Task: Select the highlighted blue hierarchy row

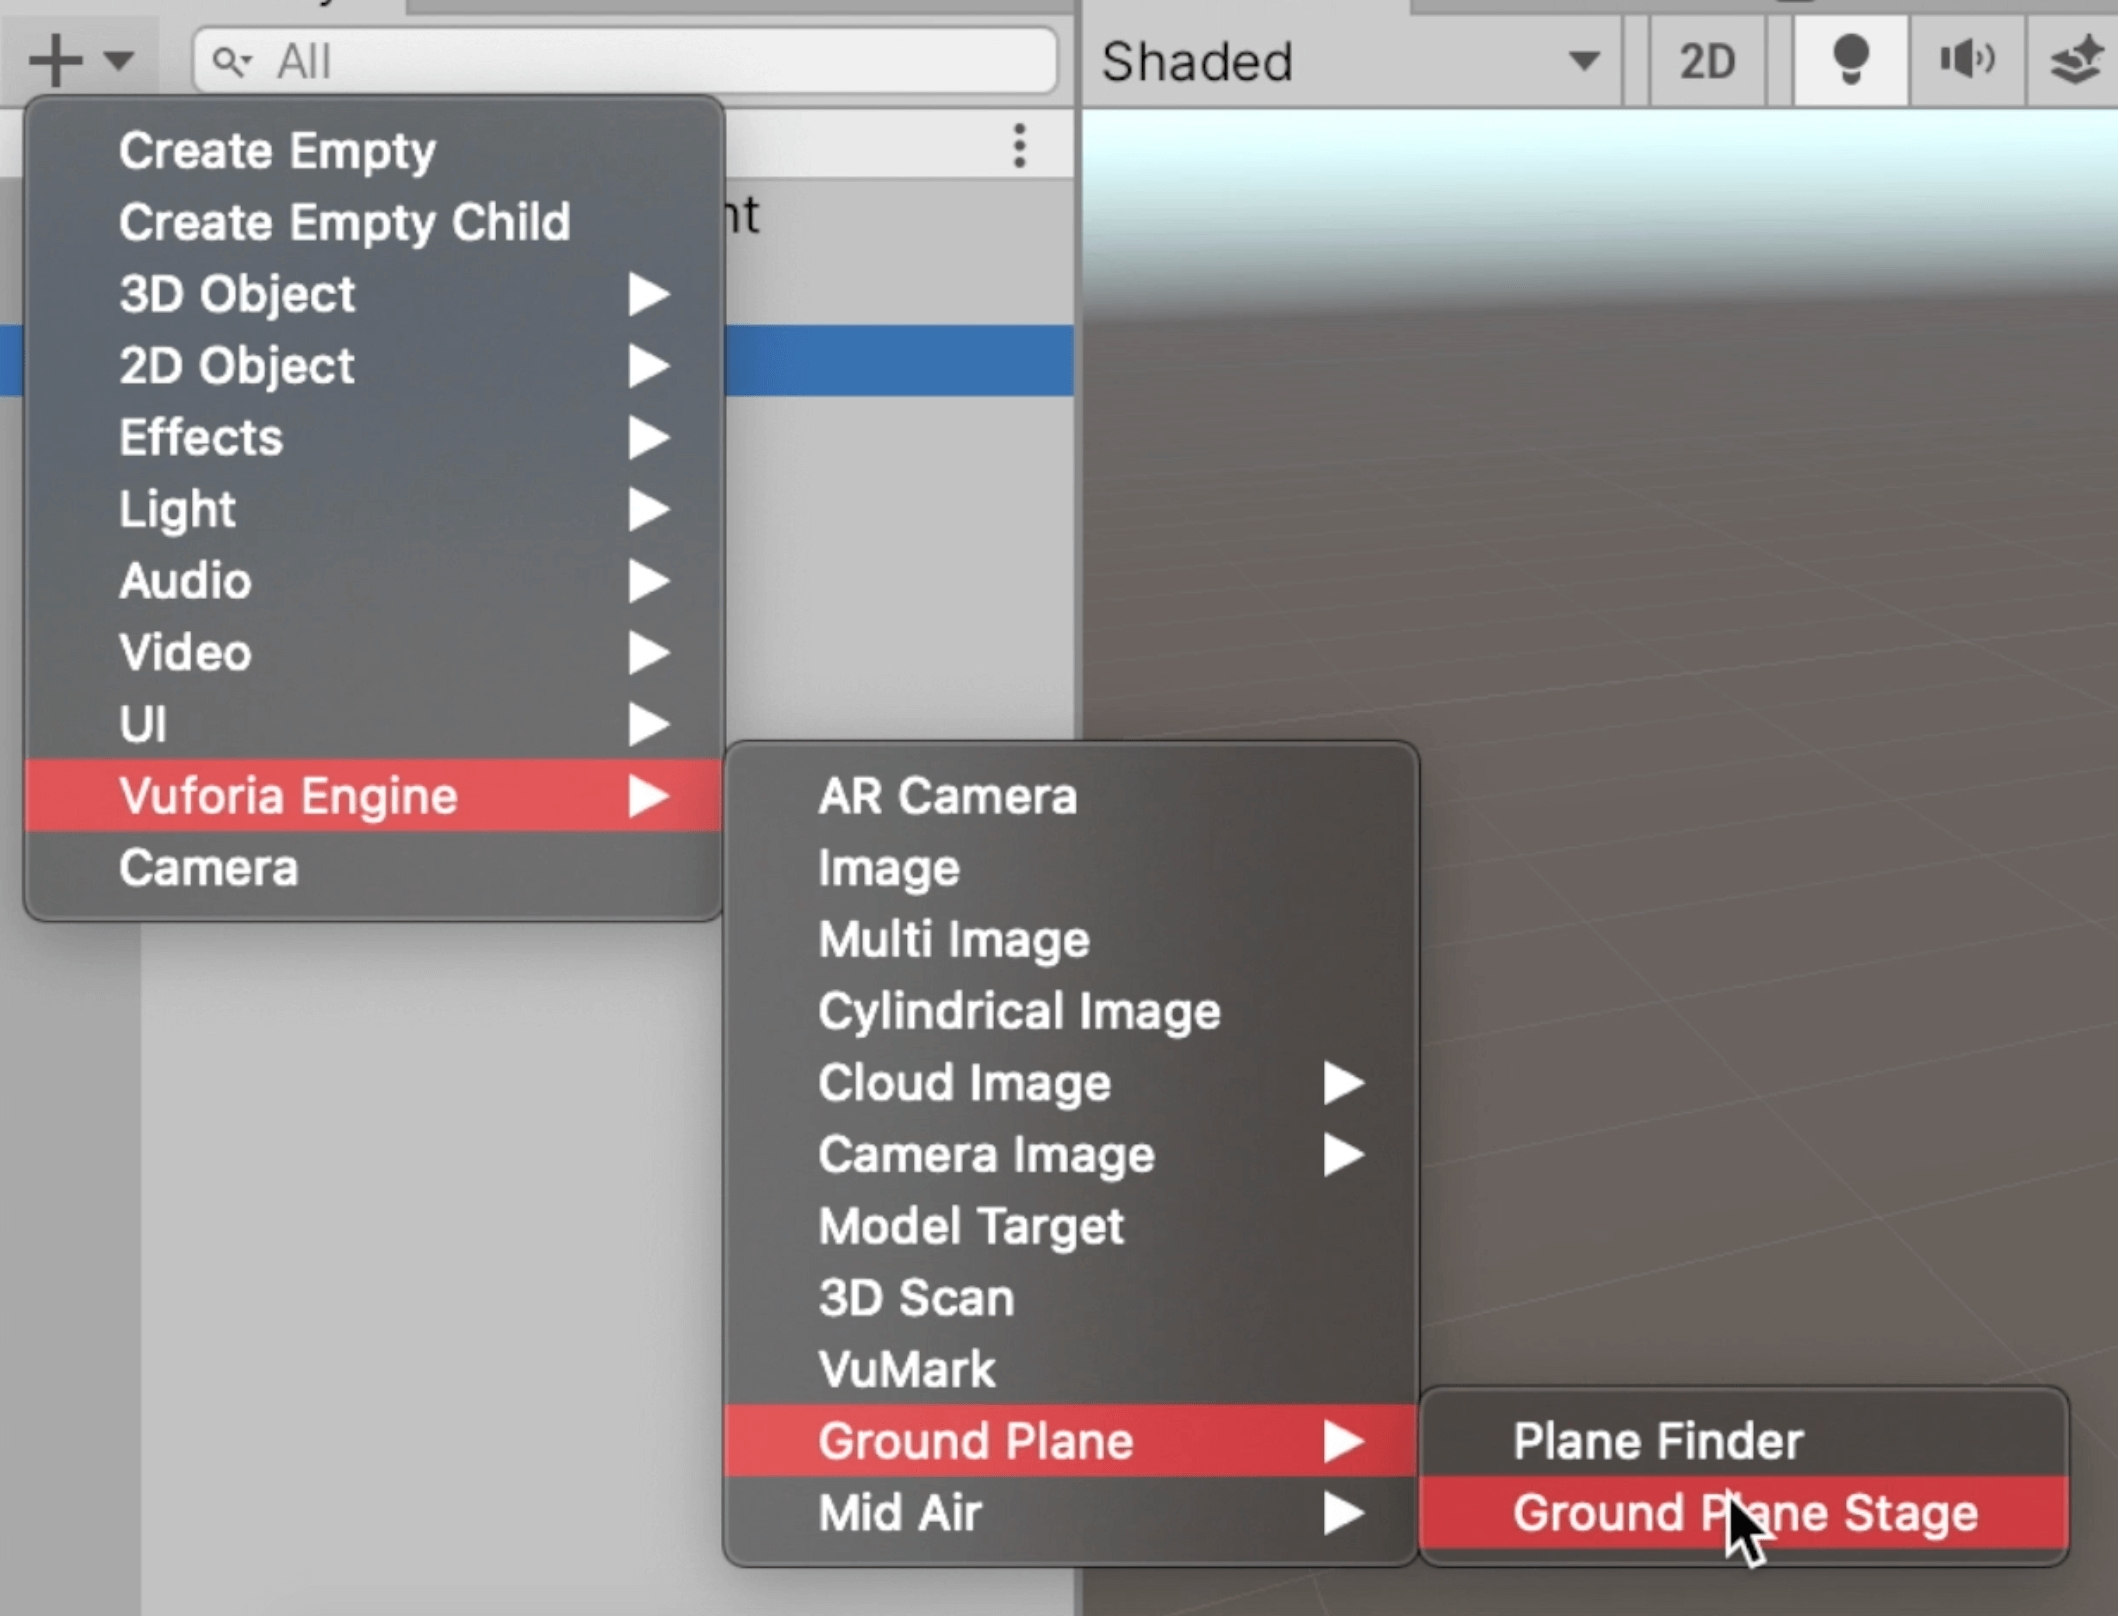Action: [x=898, y=360]
